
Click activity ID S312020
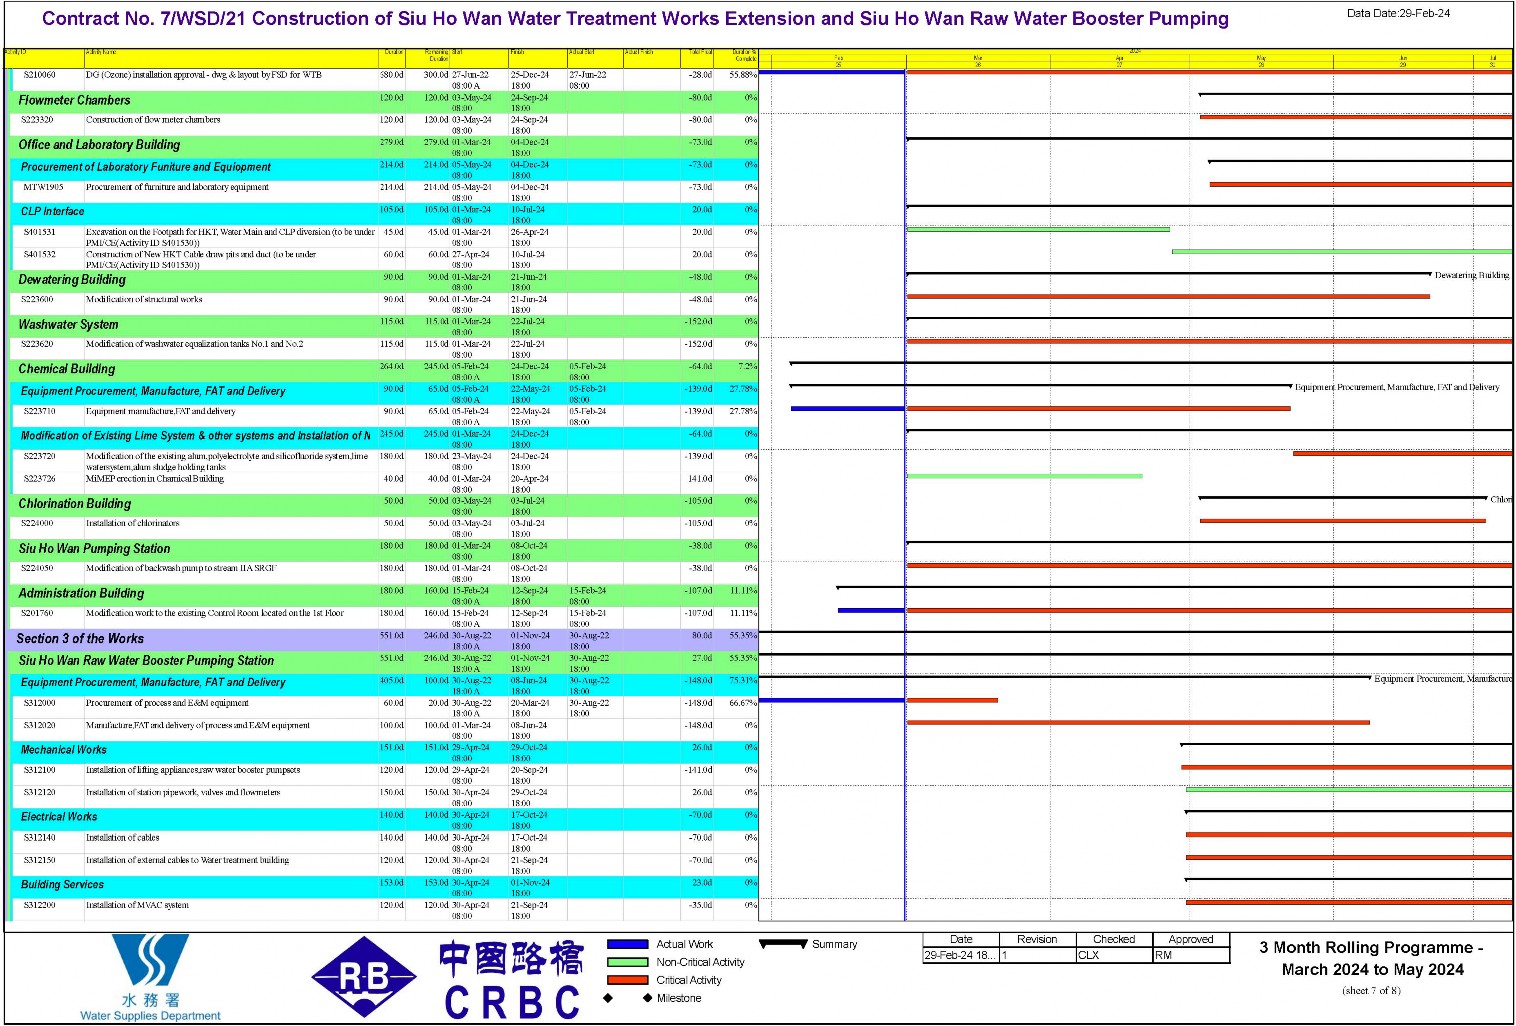[x=40, y=725]
